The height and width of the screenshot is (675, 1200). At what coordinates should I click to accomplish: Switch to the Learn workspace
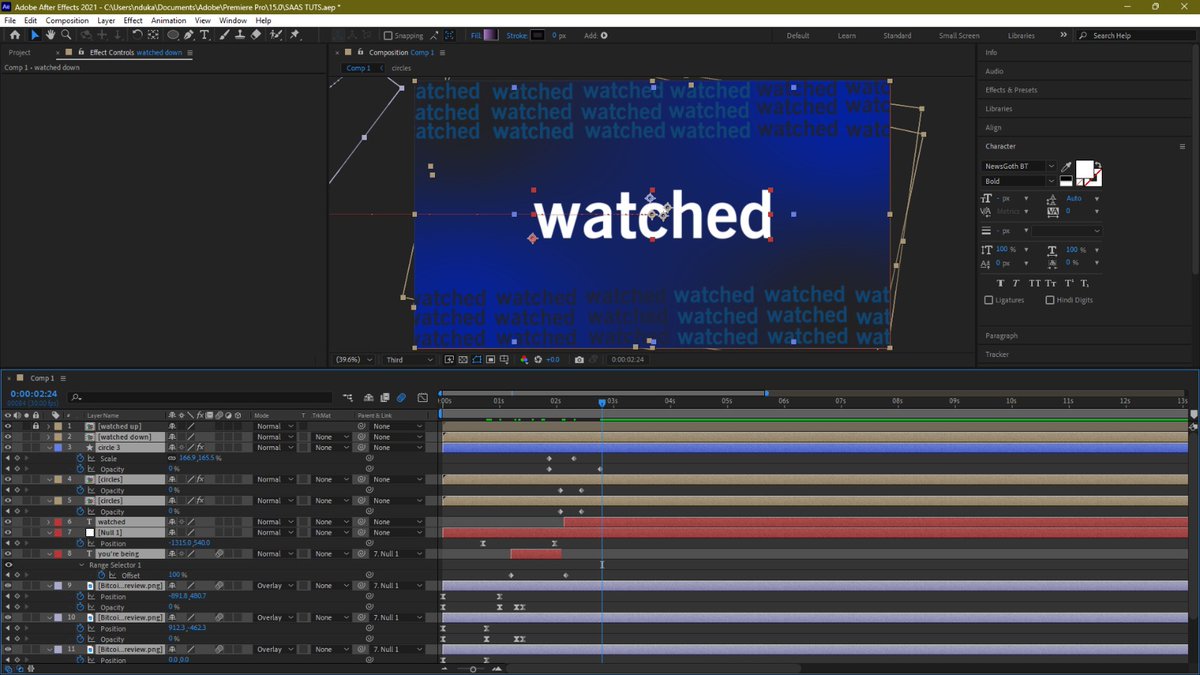[846, 35]
